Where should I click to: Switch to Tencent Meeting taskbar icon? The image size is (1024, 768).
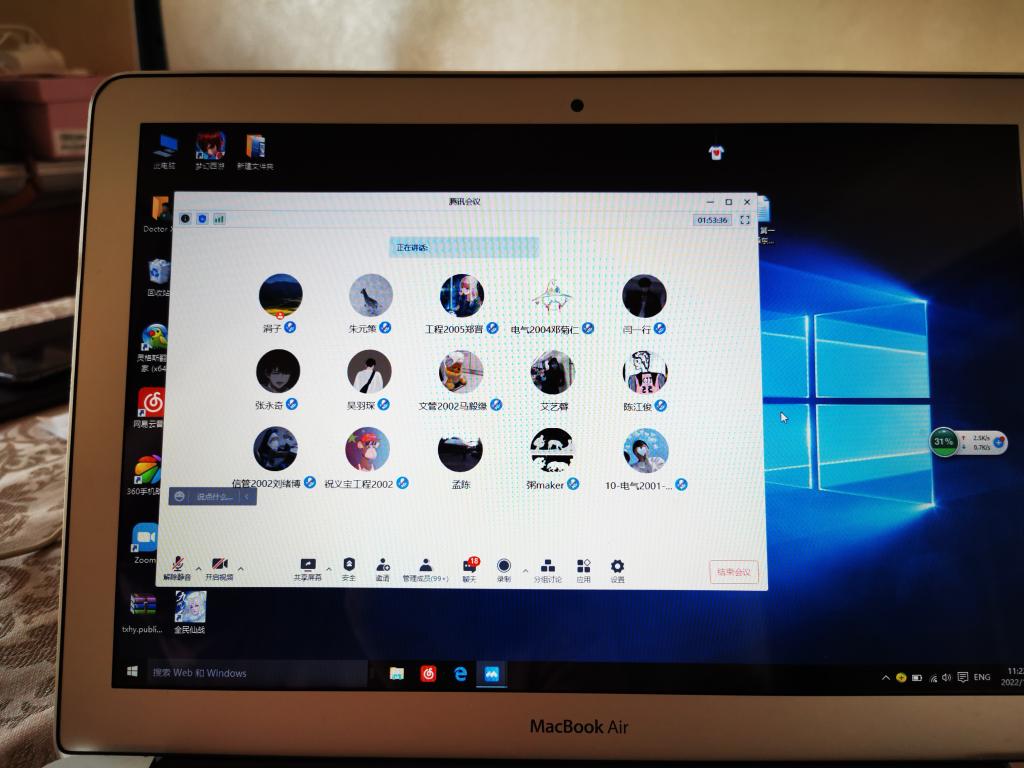491,674
